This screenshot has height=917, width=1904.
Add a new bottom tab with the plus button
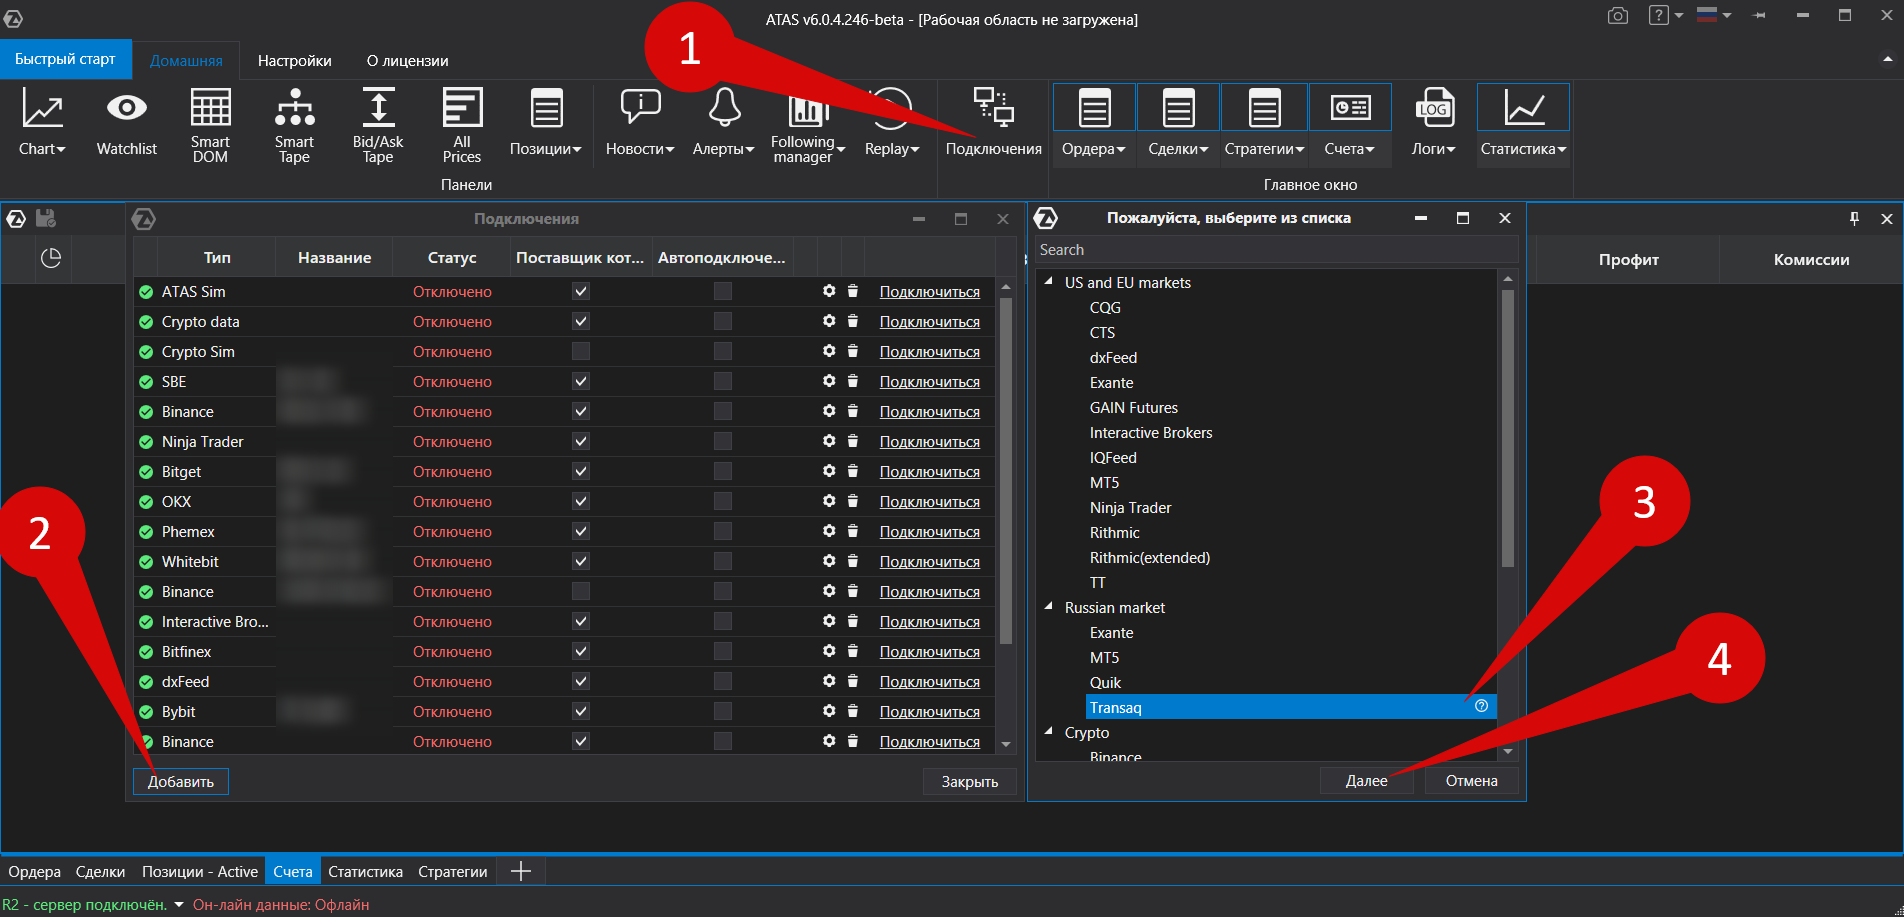(521, 871)
